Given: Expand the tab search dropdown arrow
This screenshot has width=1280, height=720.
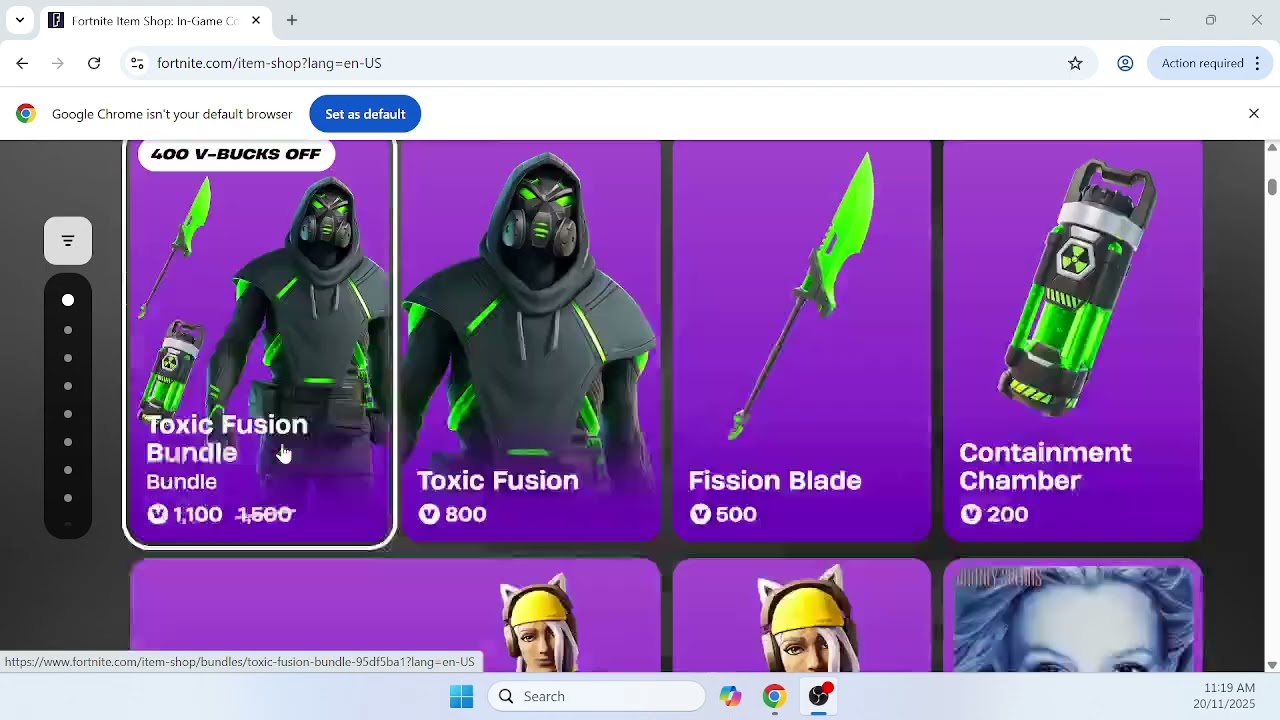Looking at the screenshot, I should (19, 20).
